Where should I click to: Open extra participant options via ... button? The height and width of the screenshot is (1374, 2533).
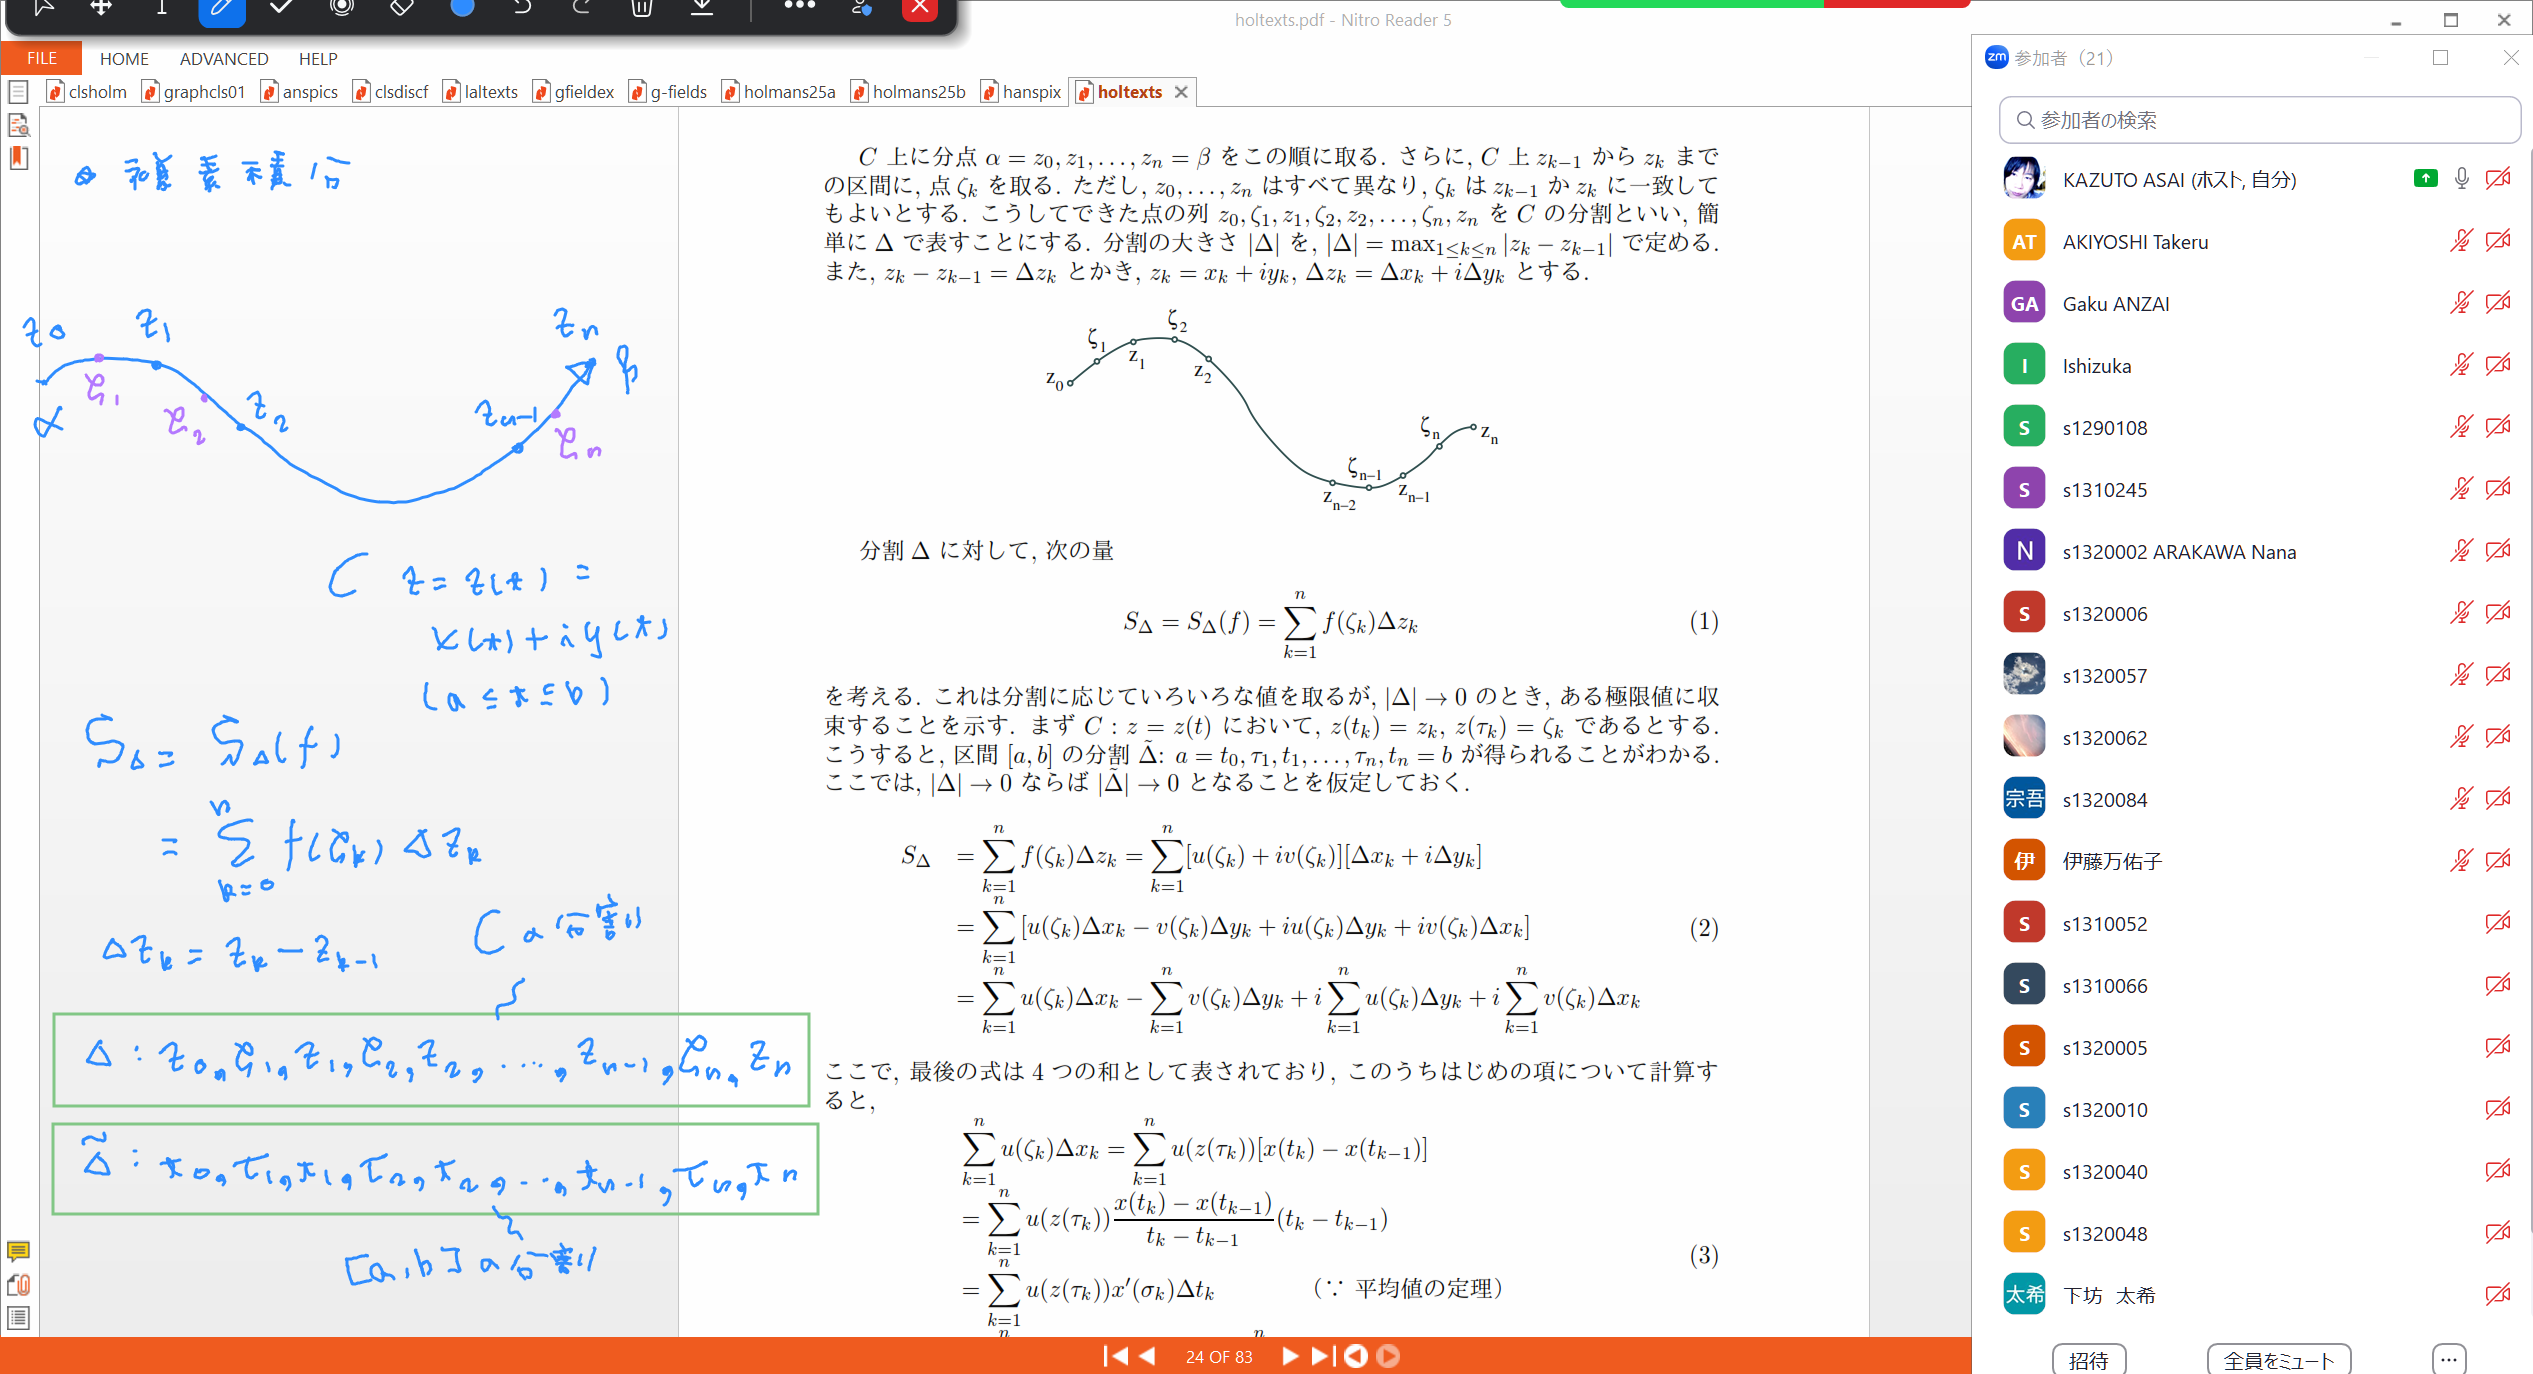pyautogui.click(x=2448, y=1358)
